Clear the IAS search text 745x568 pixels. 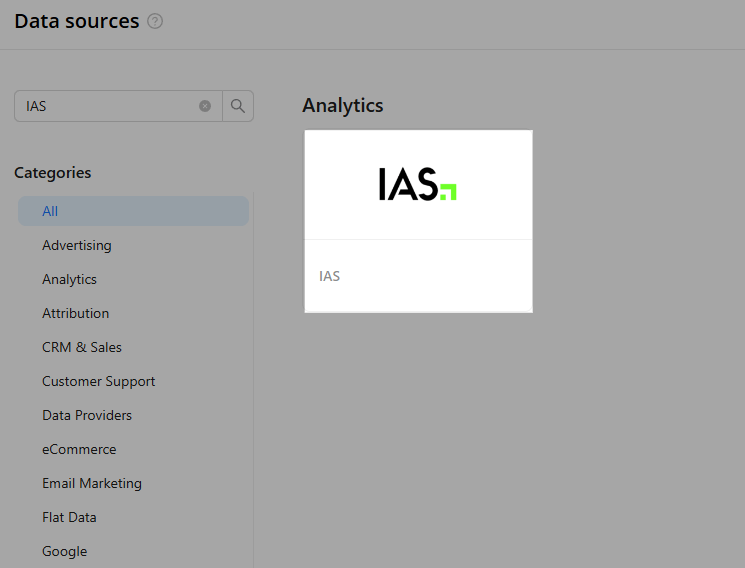coord(205,106)
